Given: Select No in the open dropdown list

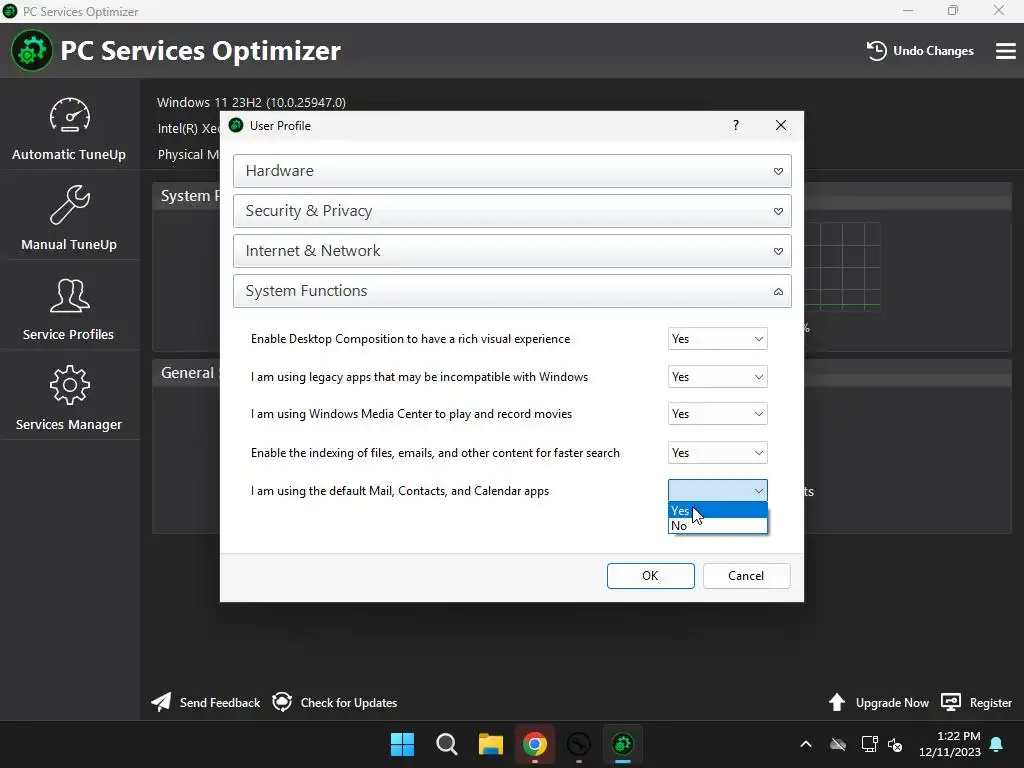Looking at the screenshot, I should coord(717,526).
